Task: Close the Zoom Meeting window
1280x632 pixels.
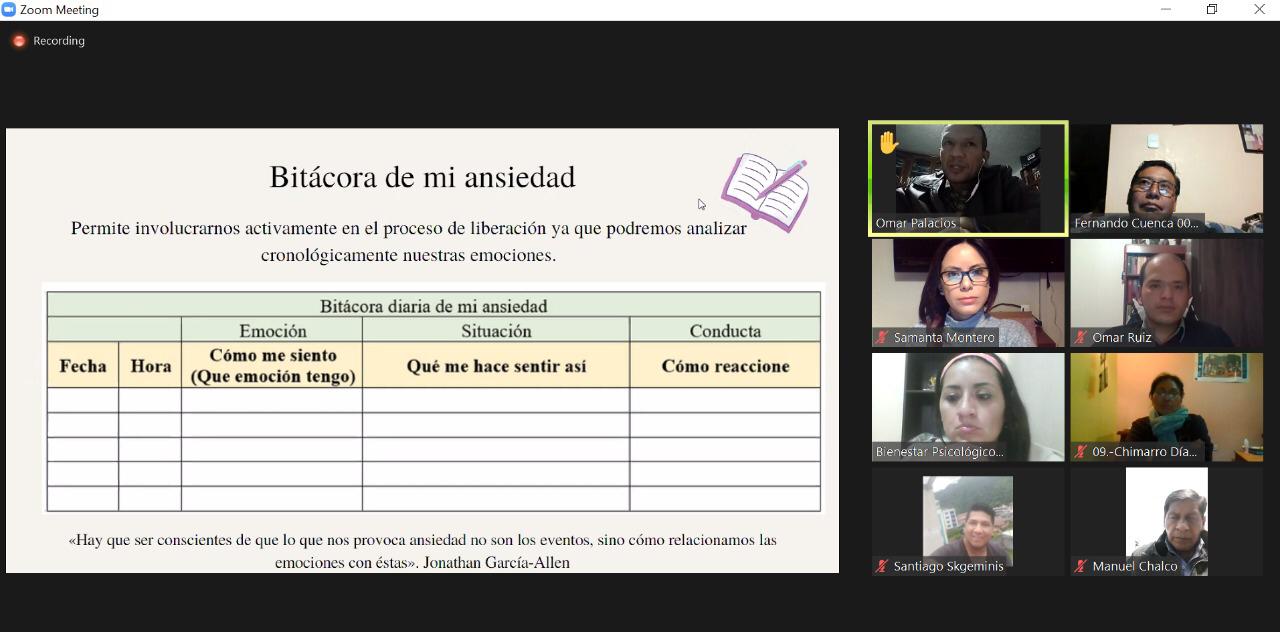Action: point(1259,10)
